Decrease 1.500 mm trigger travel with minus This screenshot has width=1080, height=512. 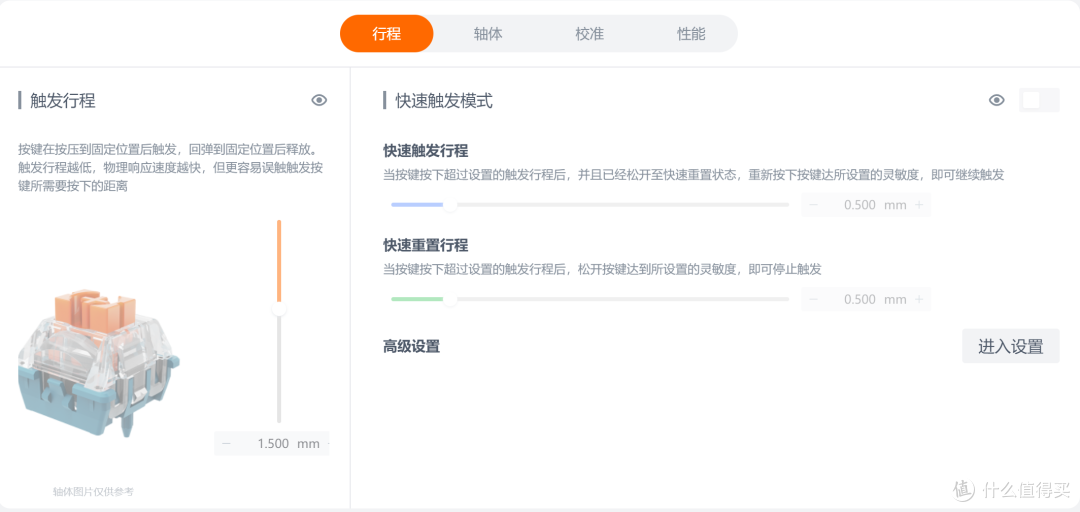tap(227, 443)
